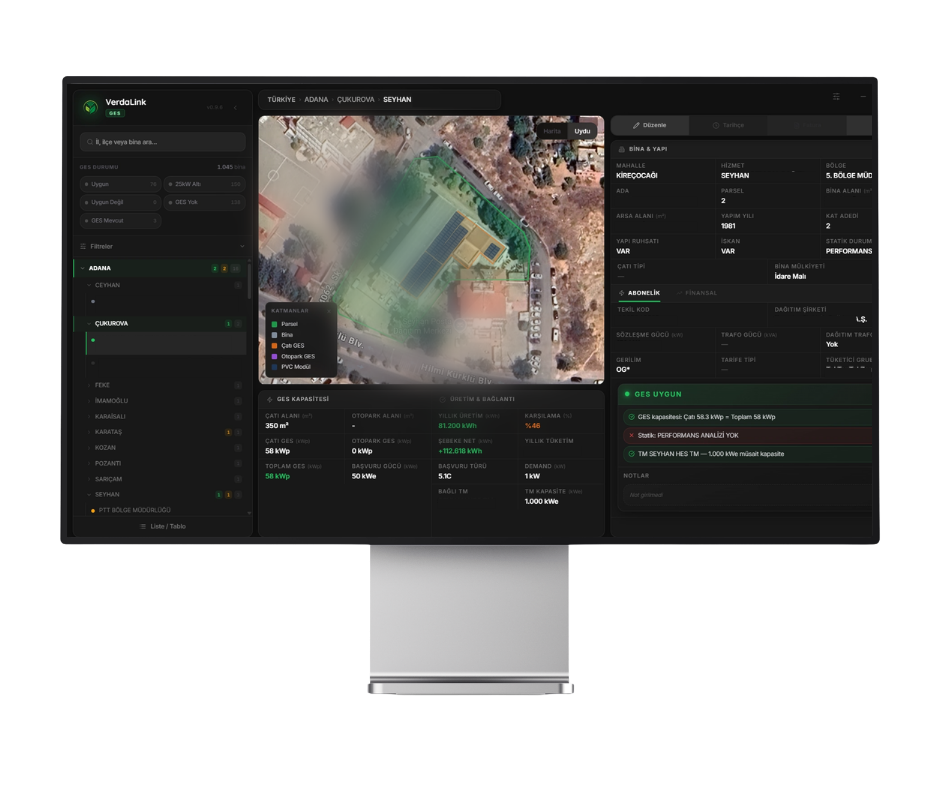Collapse the ADANA province tree node

[83, 268]
